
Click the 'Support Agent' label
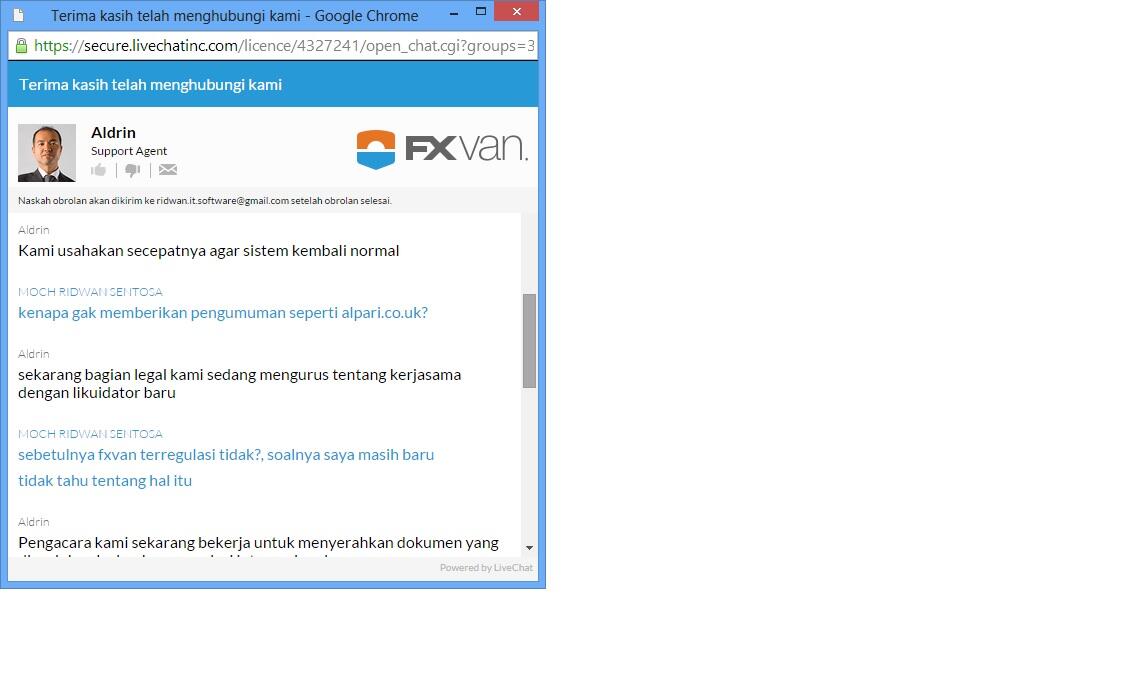click(129, 151)
